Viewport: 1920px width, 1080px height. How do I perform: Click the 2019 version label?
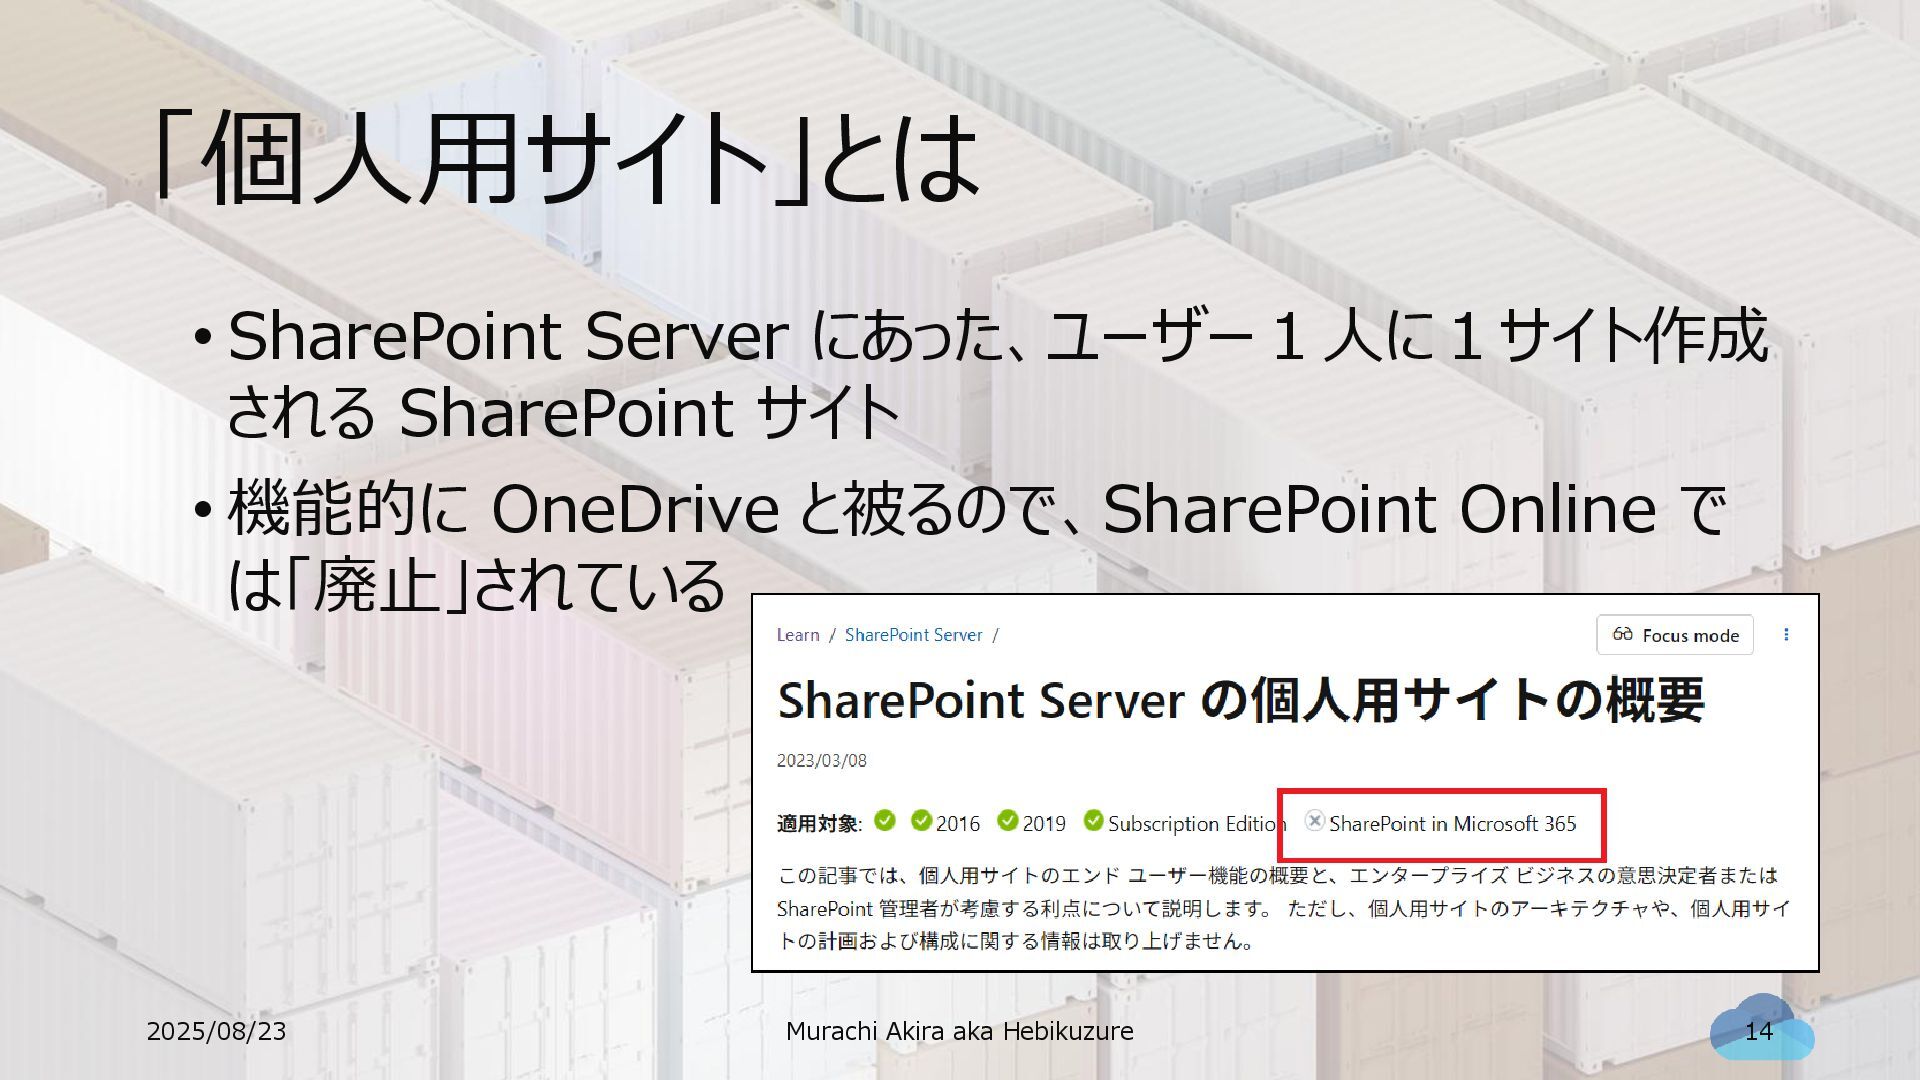[1044, 824]
